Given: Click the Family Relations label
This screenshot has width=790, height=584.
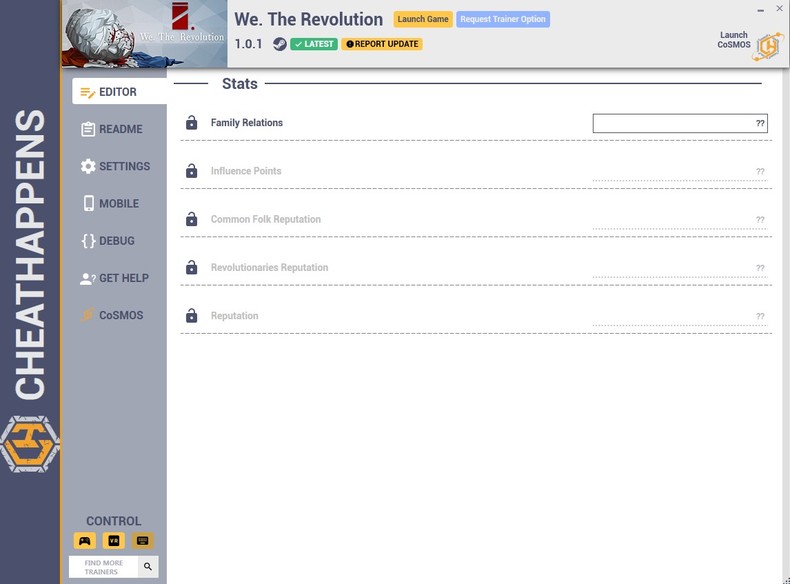Looking at the screenshot, I should [247, 122].
